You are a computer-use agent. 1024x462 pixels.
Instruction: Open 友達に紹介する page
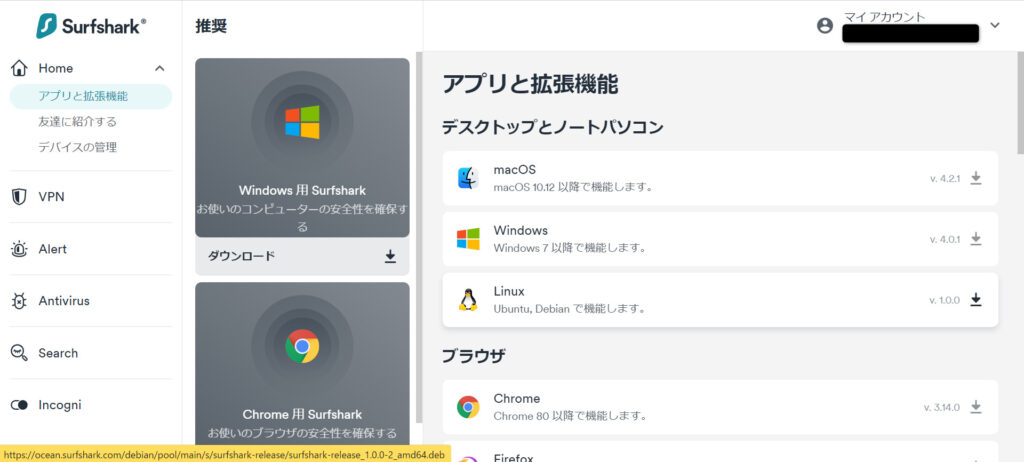(x=77, y=122)
